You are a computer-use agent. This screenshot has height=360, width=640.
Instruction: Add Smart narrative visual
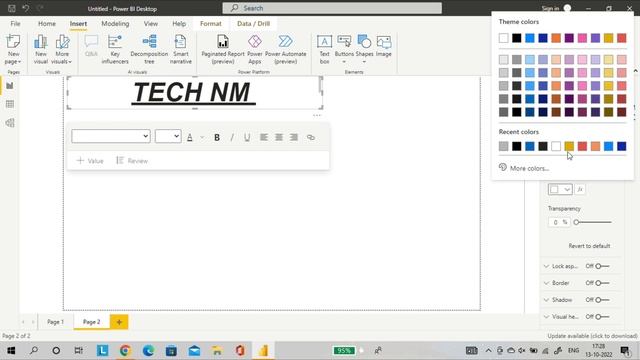(180, 49)
